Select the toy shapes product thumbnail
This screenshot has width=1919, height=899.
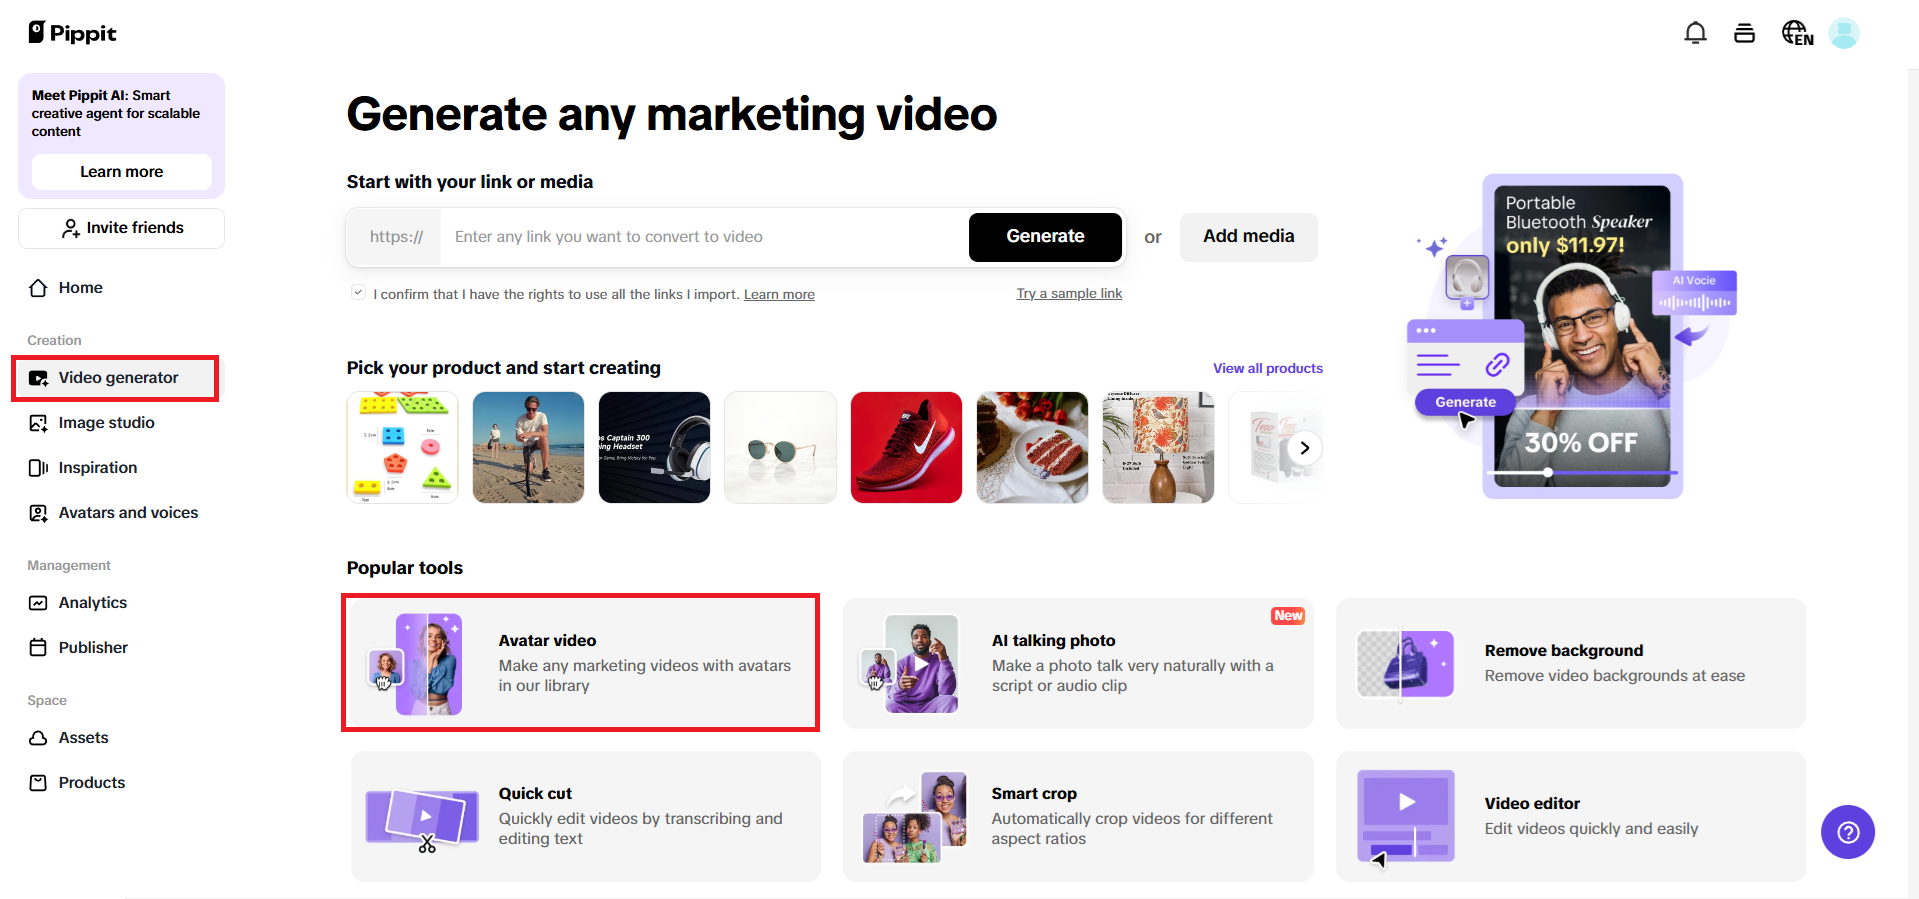tap(402, 447)
